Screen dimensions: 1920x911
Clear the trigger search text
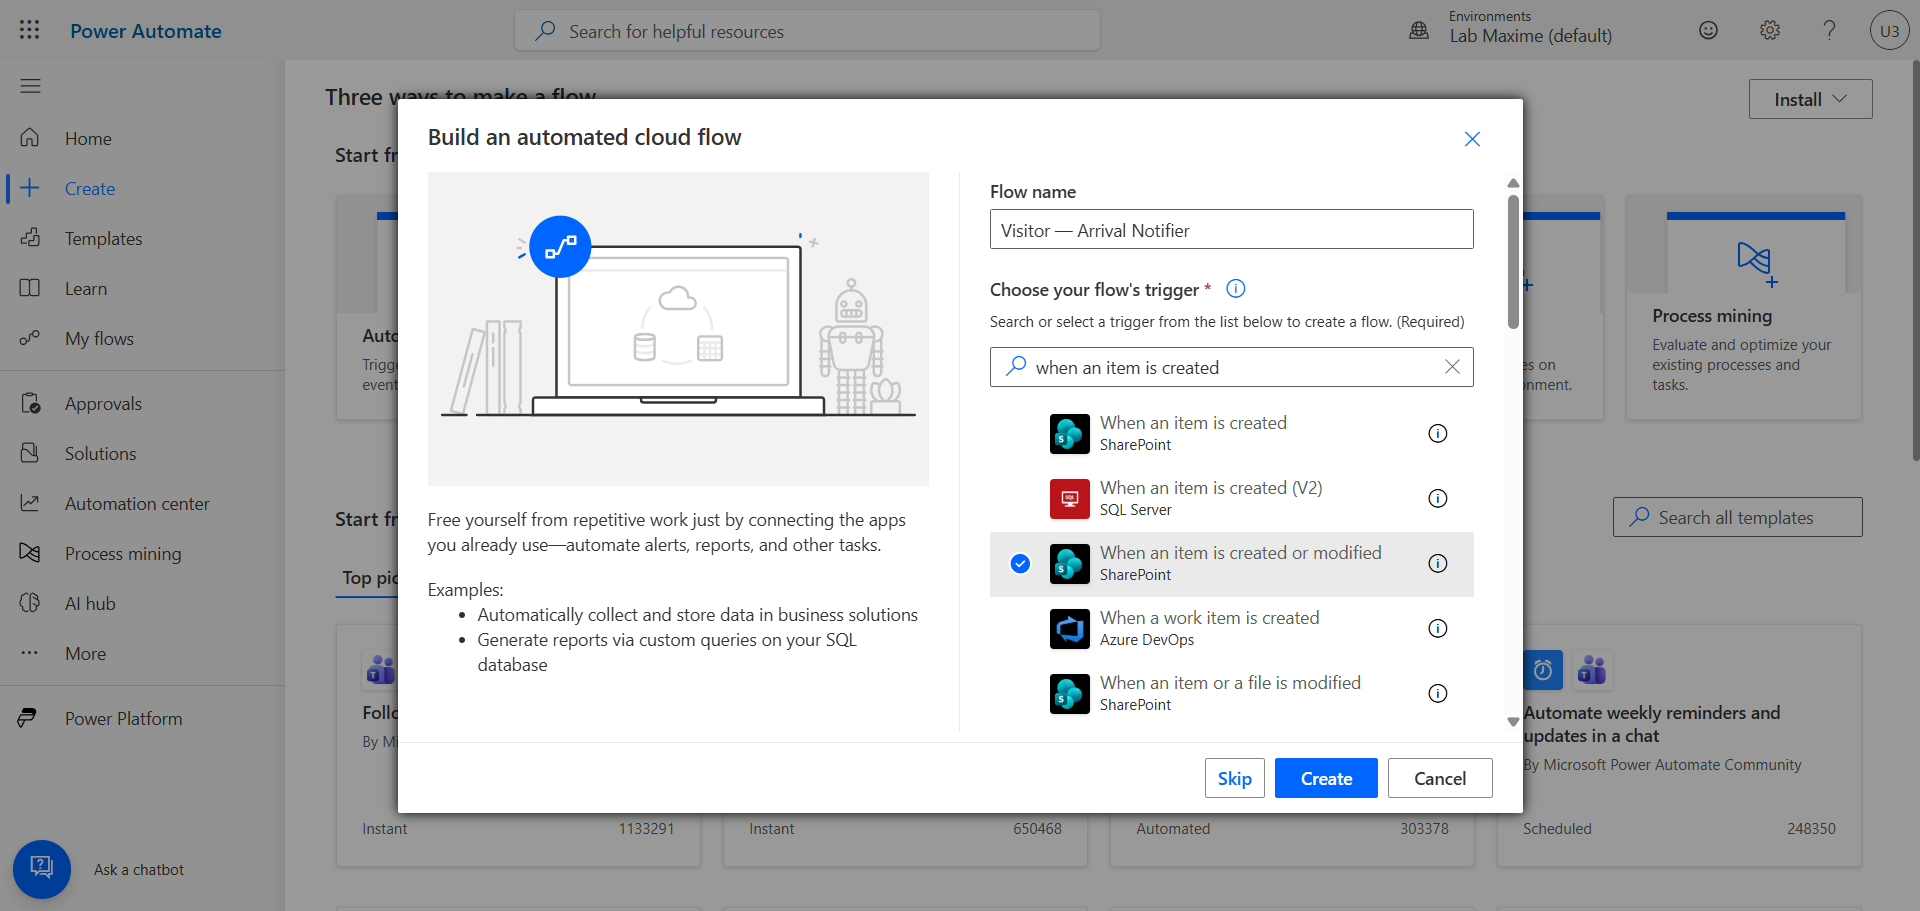pyautogui.click(x=1452, y=367)
